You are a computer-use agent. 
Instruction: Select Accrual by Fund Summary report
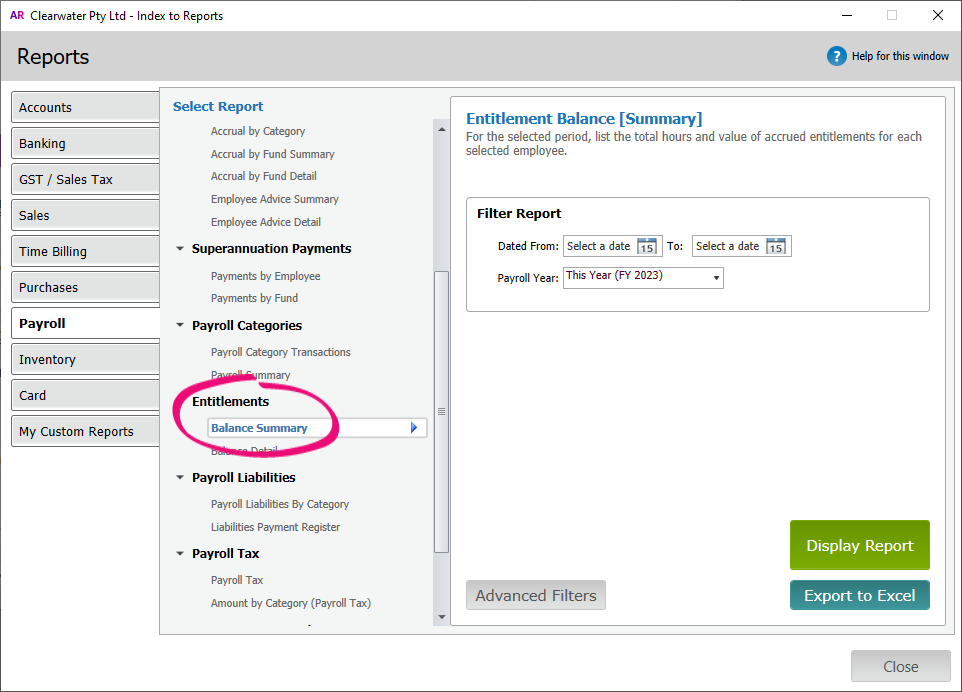click(272, 154)
